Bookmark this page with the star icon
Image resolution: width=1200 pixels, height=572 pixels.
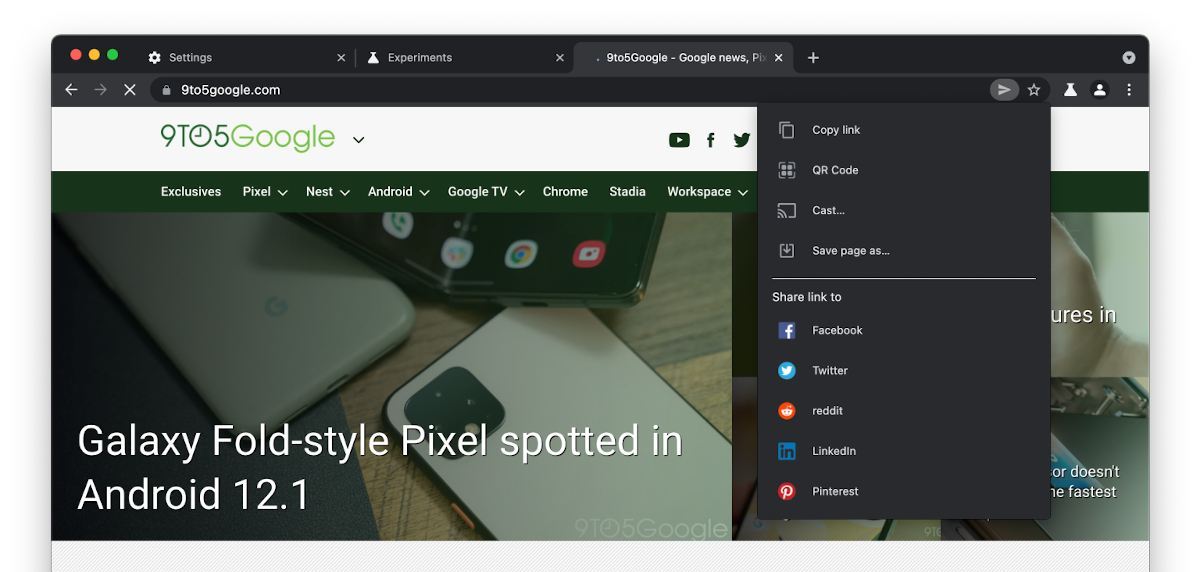(1034, 90)
